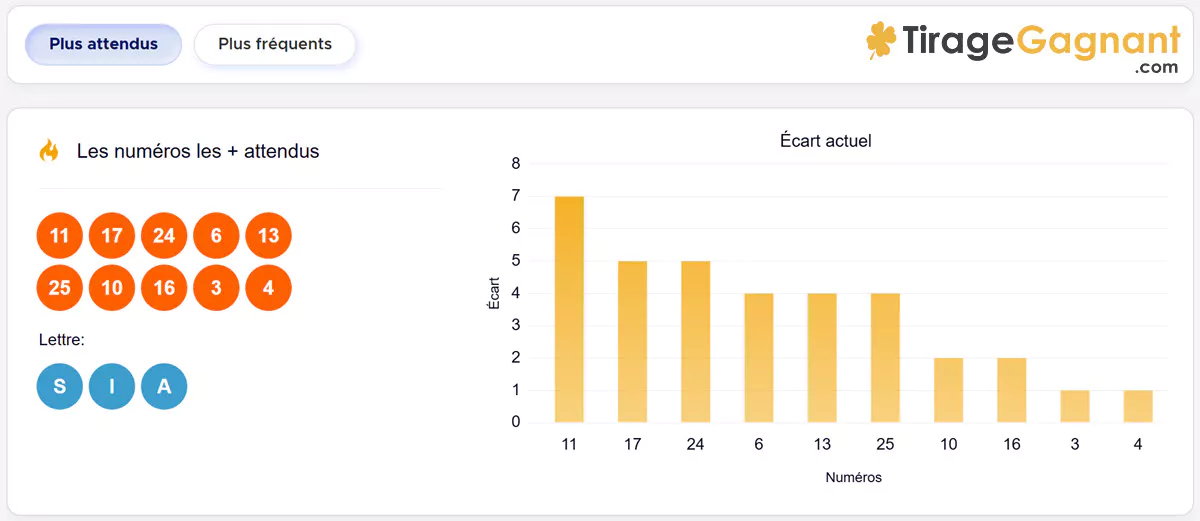
Task: Open the Plus fréquents tab
Action: 274,45
